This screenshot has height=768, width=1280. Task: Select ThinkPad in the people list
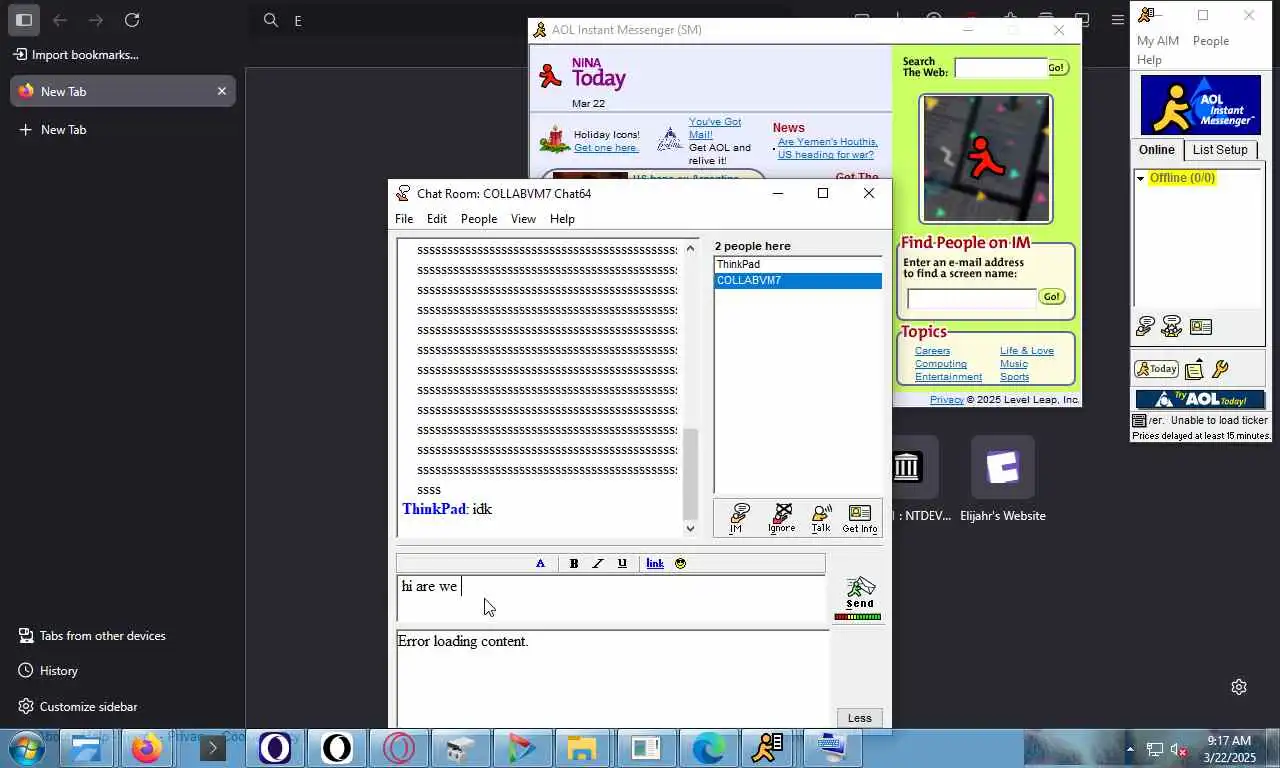[798, 264]
